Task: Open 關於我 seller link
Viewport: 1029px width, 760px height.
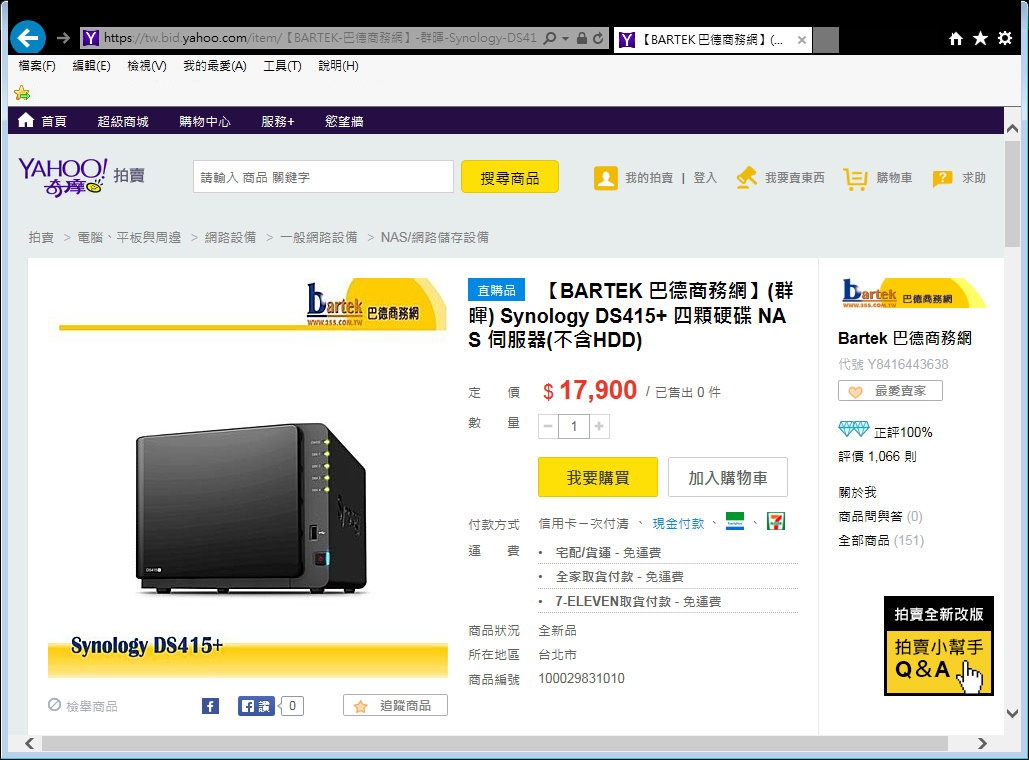Action: (x=857, y=492)
